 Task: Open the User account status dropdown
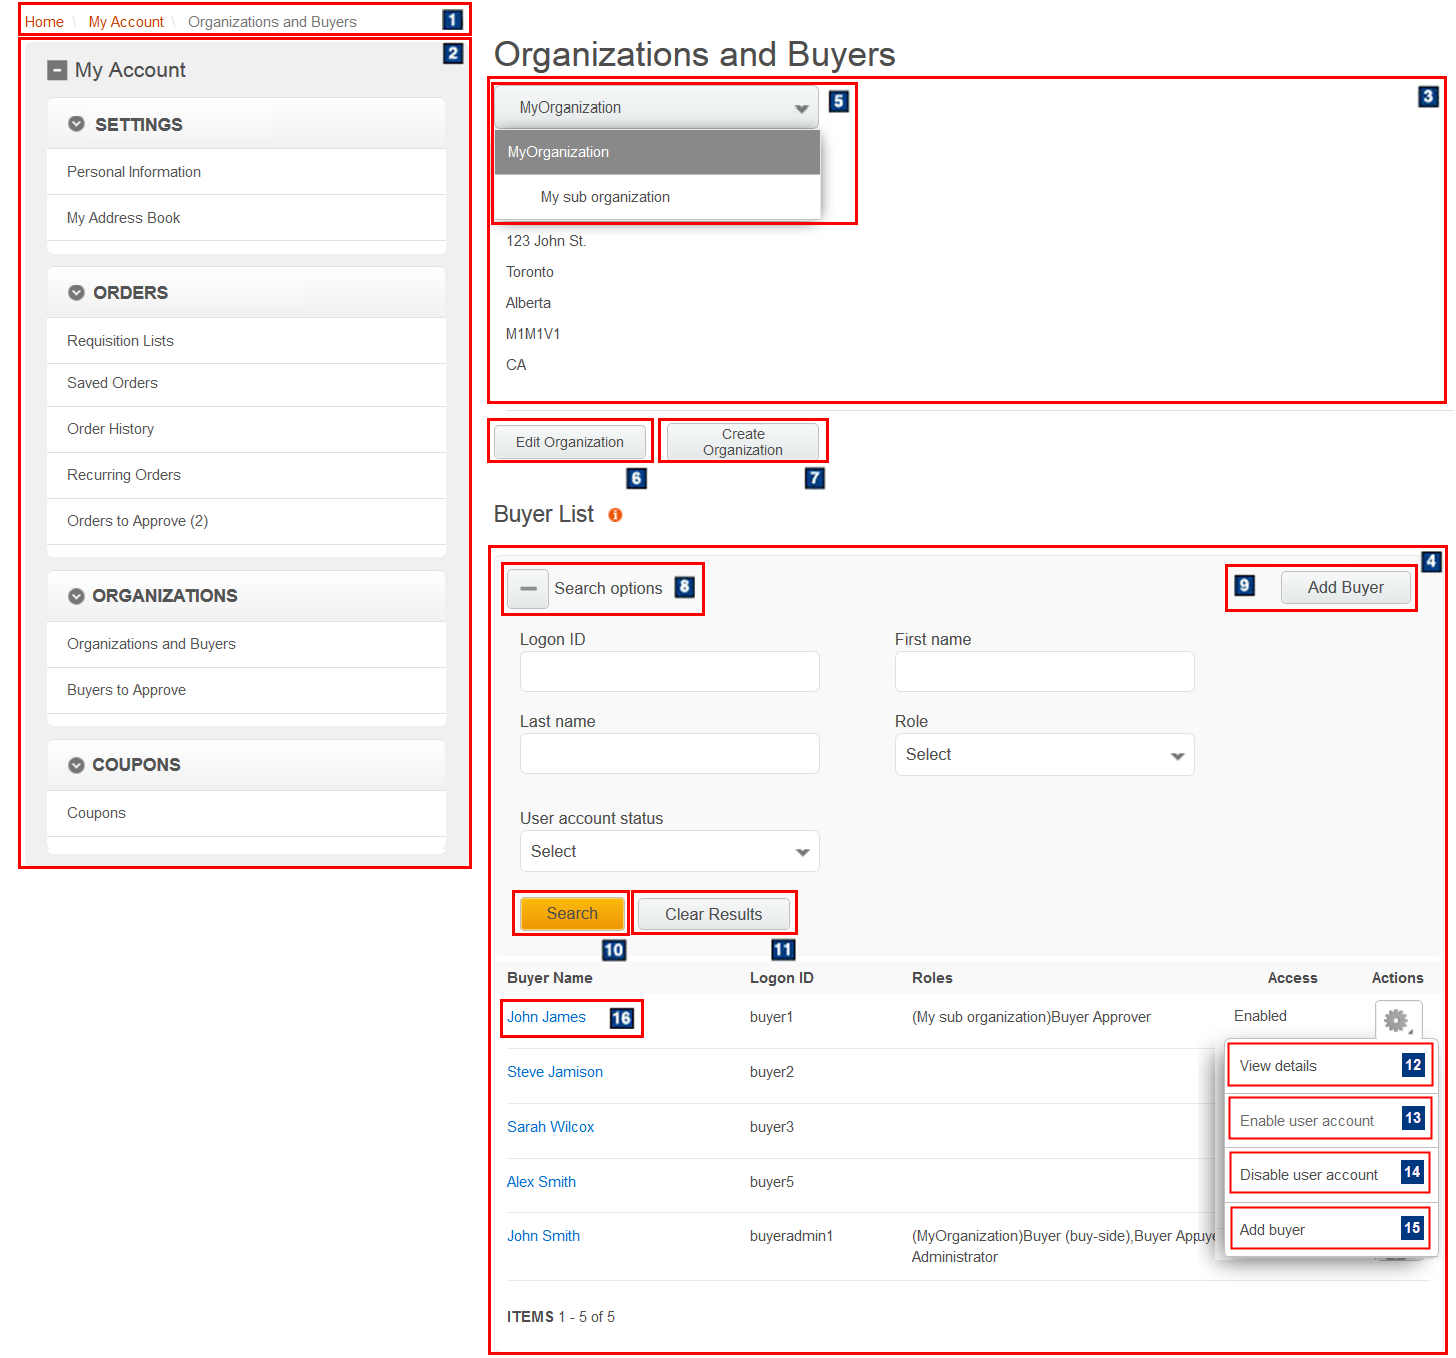(668, 851)
